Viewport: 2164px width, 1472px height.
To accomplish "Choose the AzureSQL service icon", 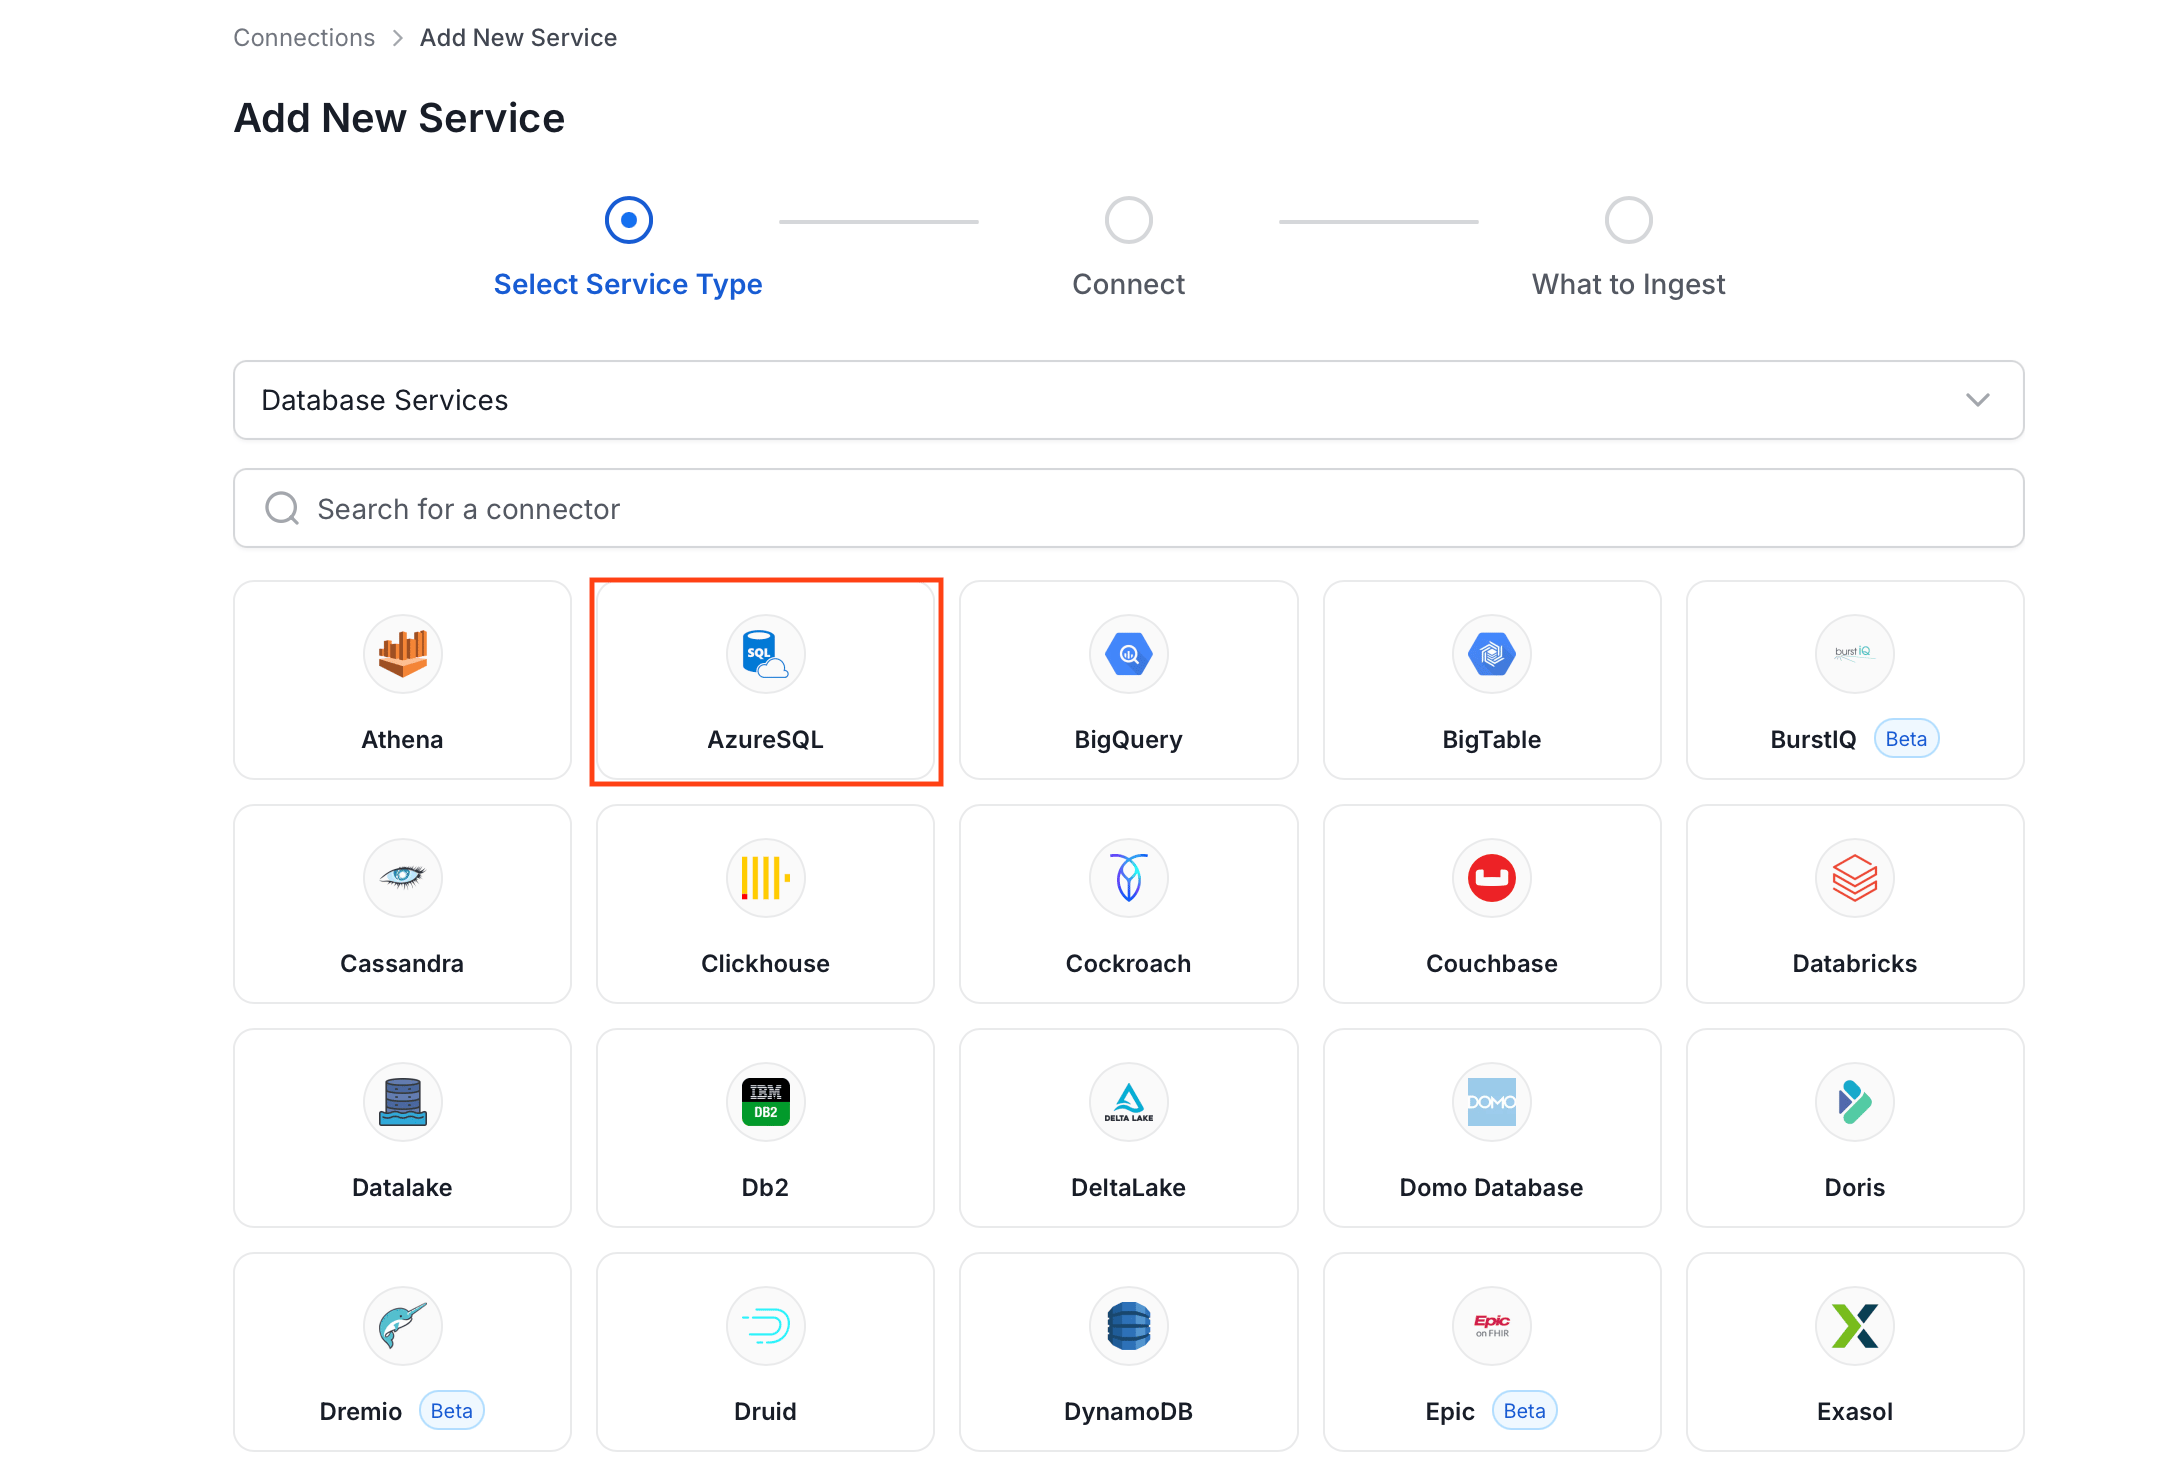I will 765,654.
